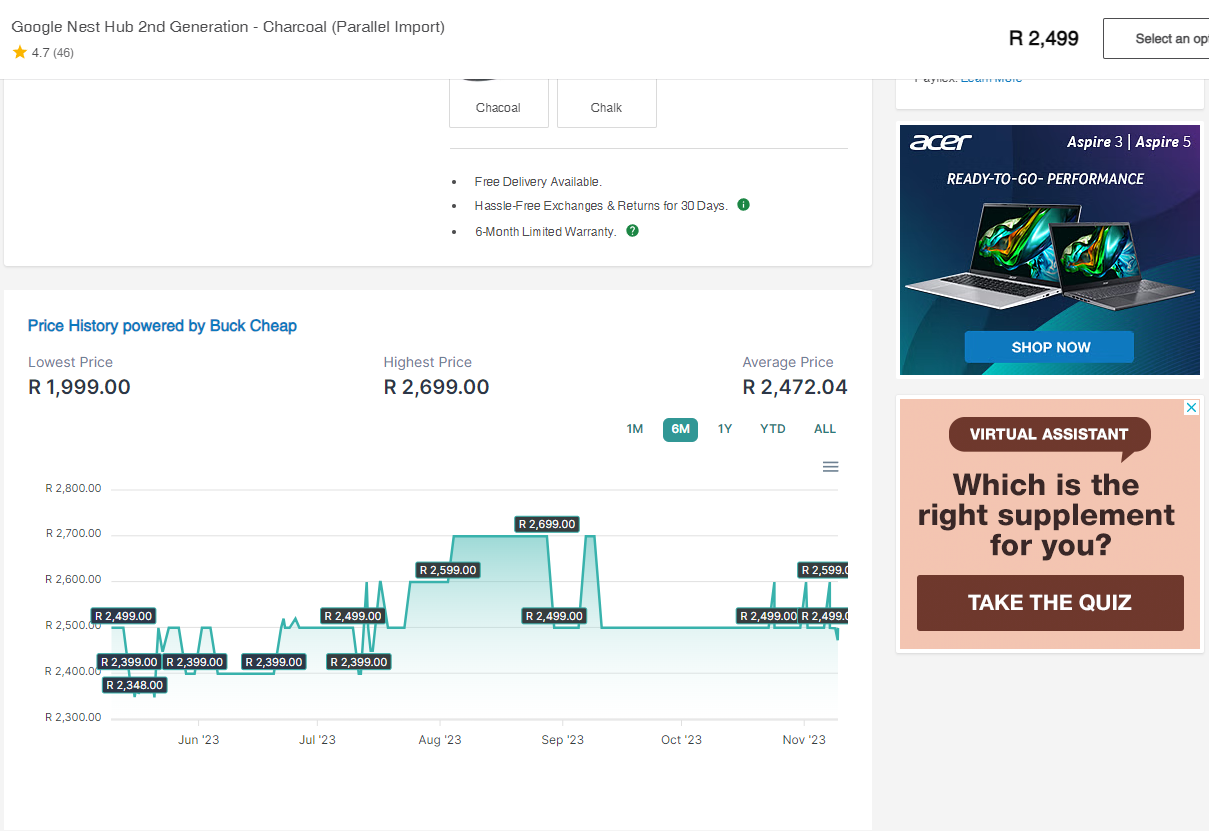Click SHOP NOW in the Acer ad
Screen dimensions: 1209x831
pos(1049,347)
